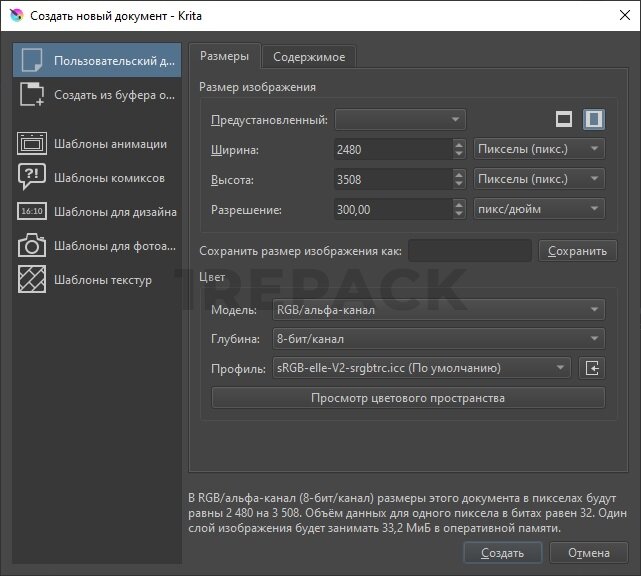Toggle landscape orientation button
The width and height of the screenshot is (641, 576).
pos(564,120)
